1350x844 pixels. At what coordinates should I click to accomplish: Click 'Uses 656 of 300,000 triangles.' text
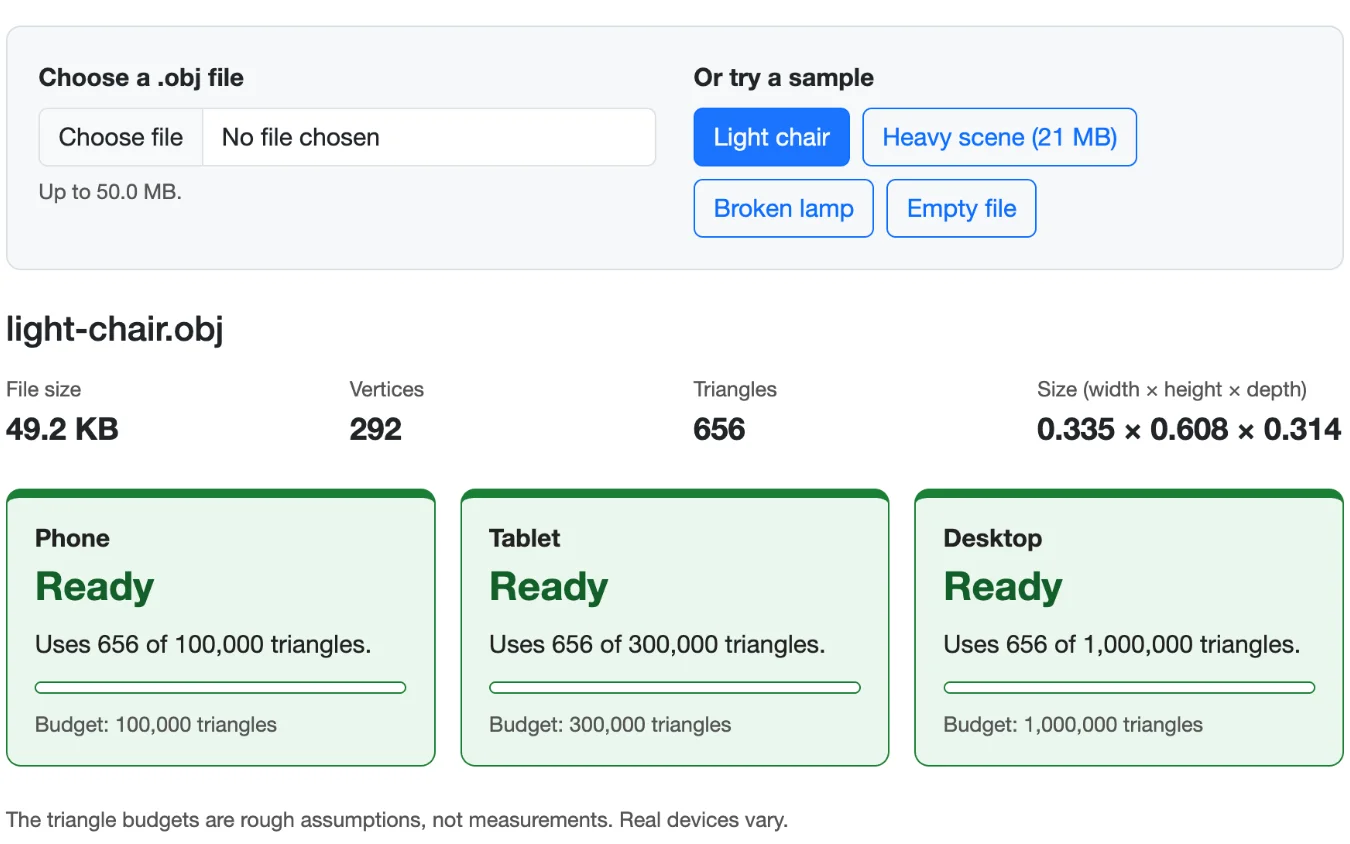pyautogui.click(x=657, y=645)
